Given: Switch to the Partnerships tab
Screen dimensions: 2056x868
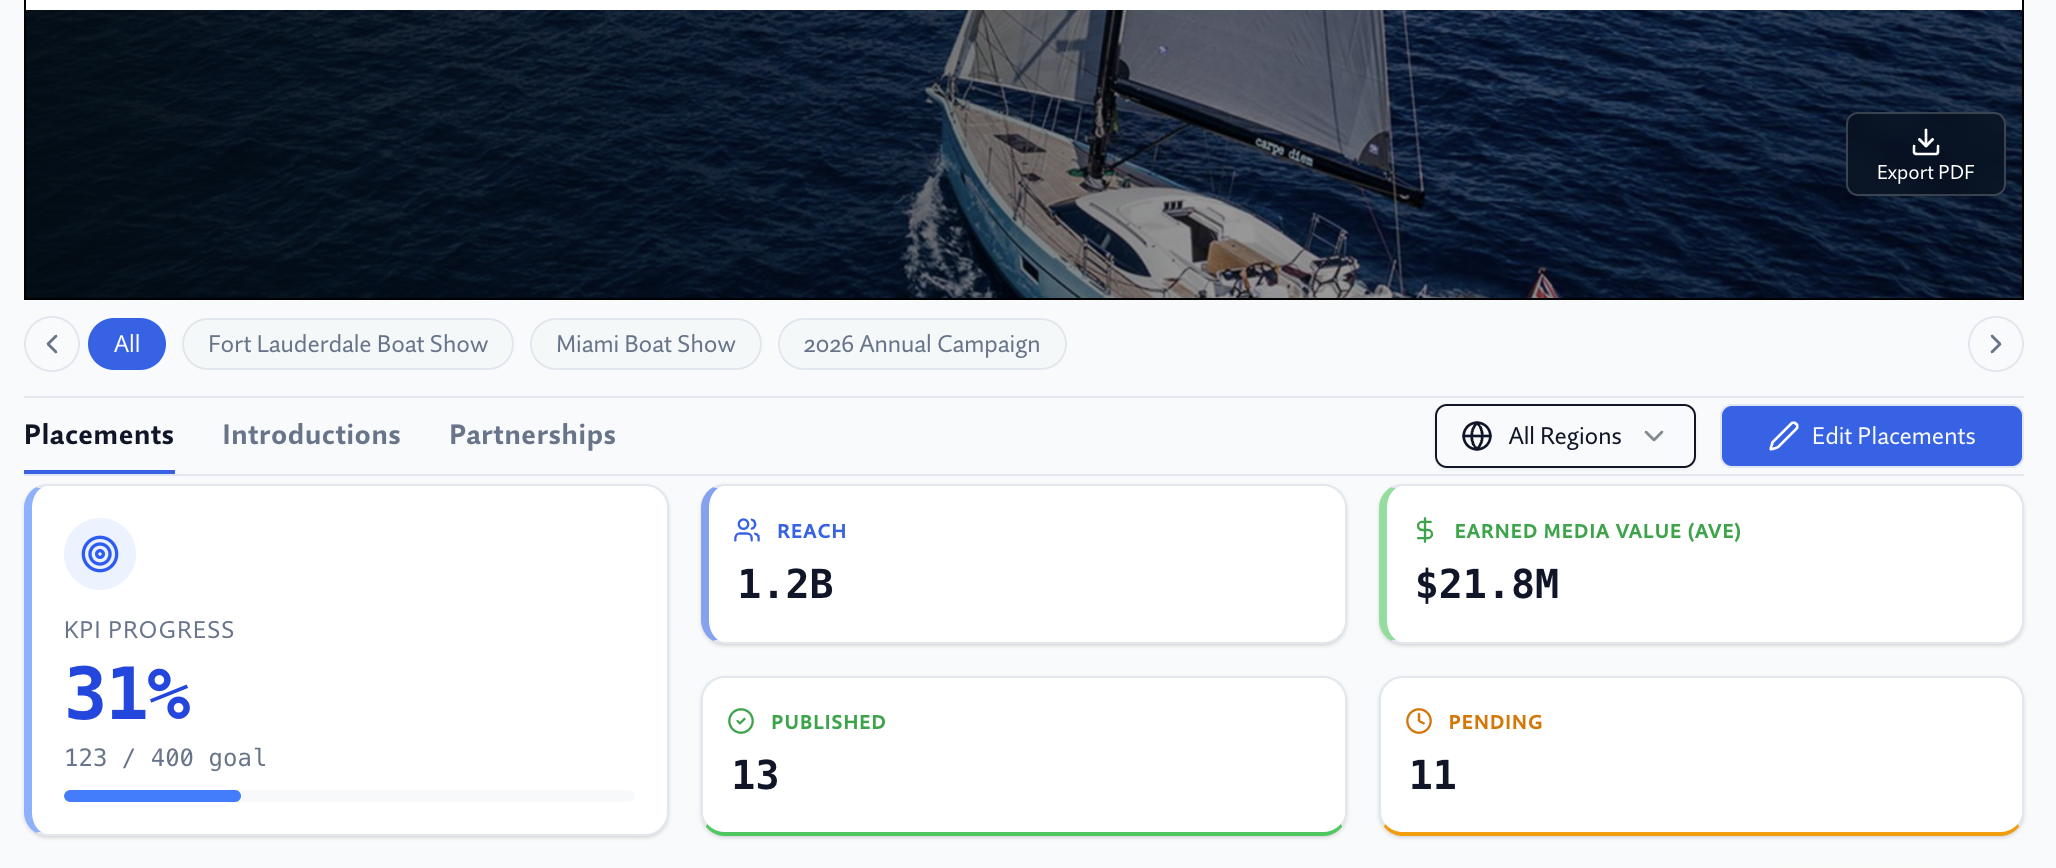Looking at the screenshot, I should click(532, 434).
